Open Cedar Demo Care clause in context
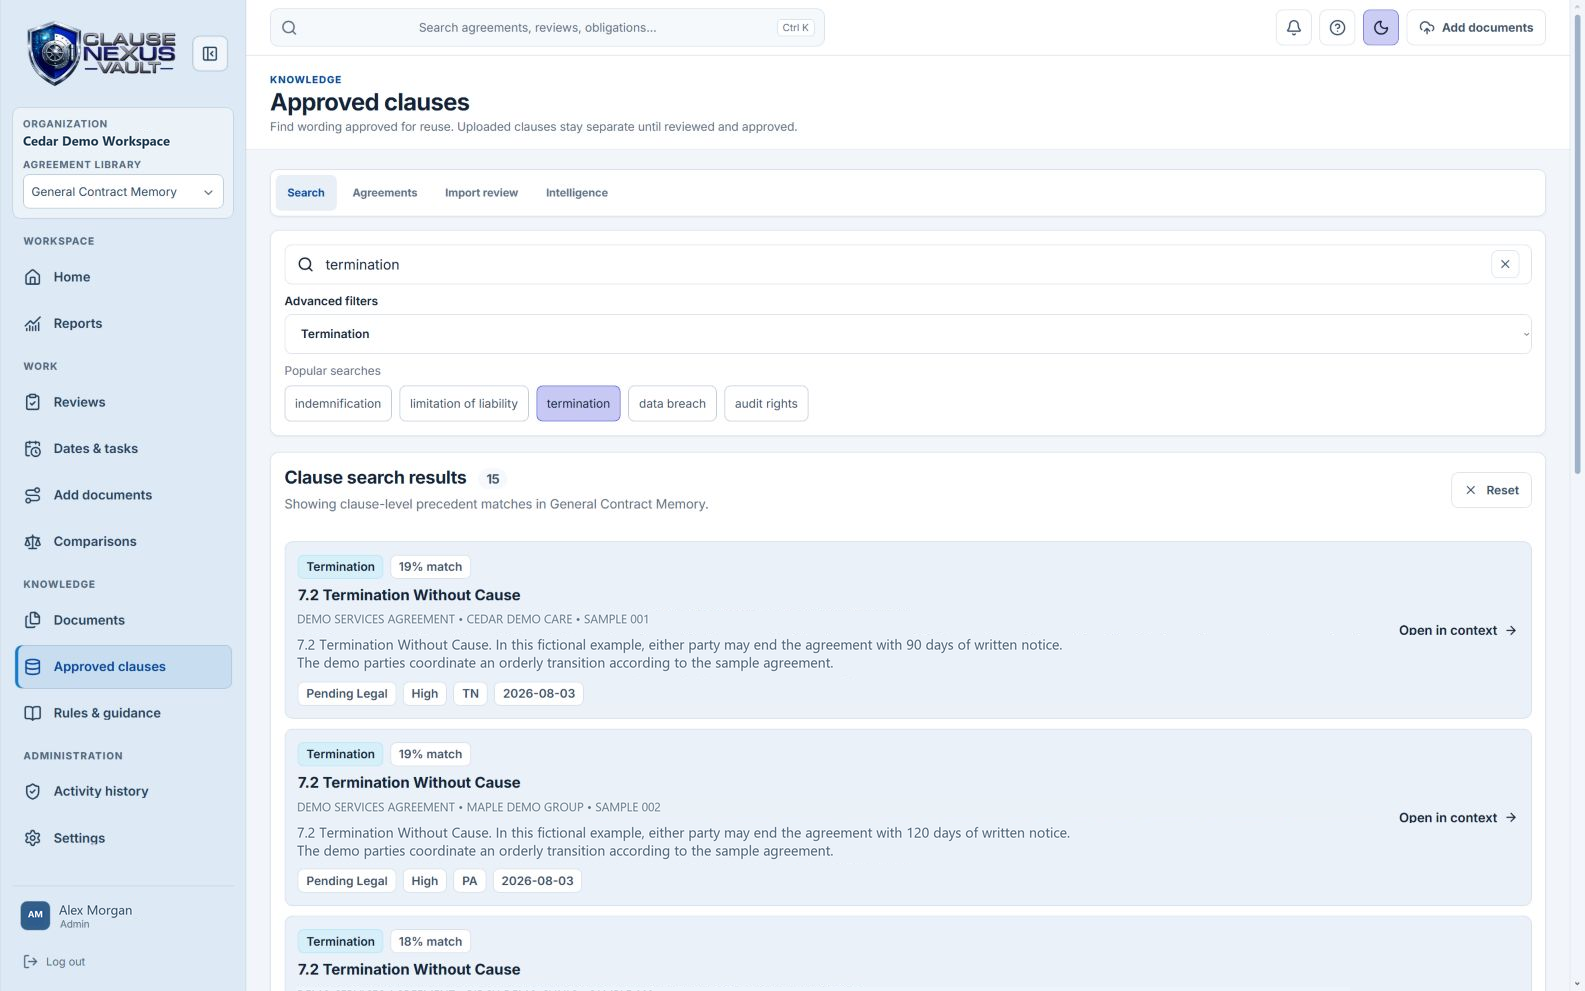Viewport: 1585px width, 991px height. click(1457, 630)
